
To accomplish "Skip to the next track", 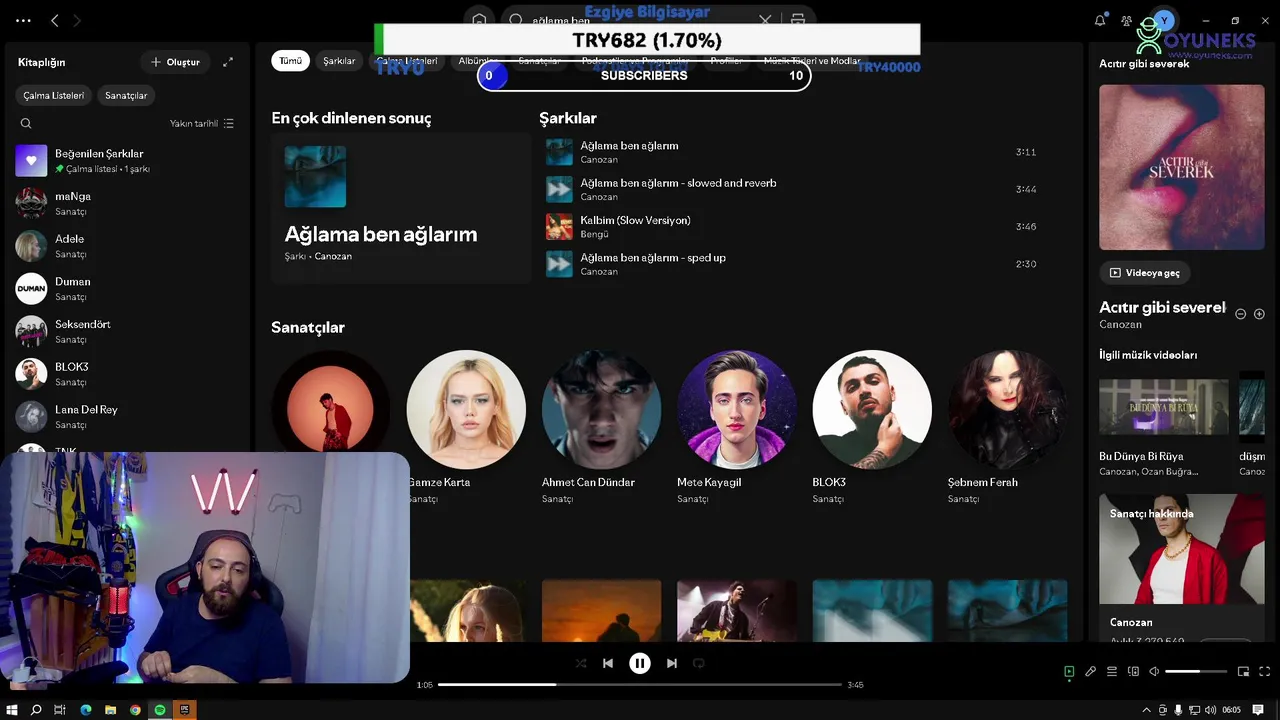I will coord(672,663).
